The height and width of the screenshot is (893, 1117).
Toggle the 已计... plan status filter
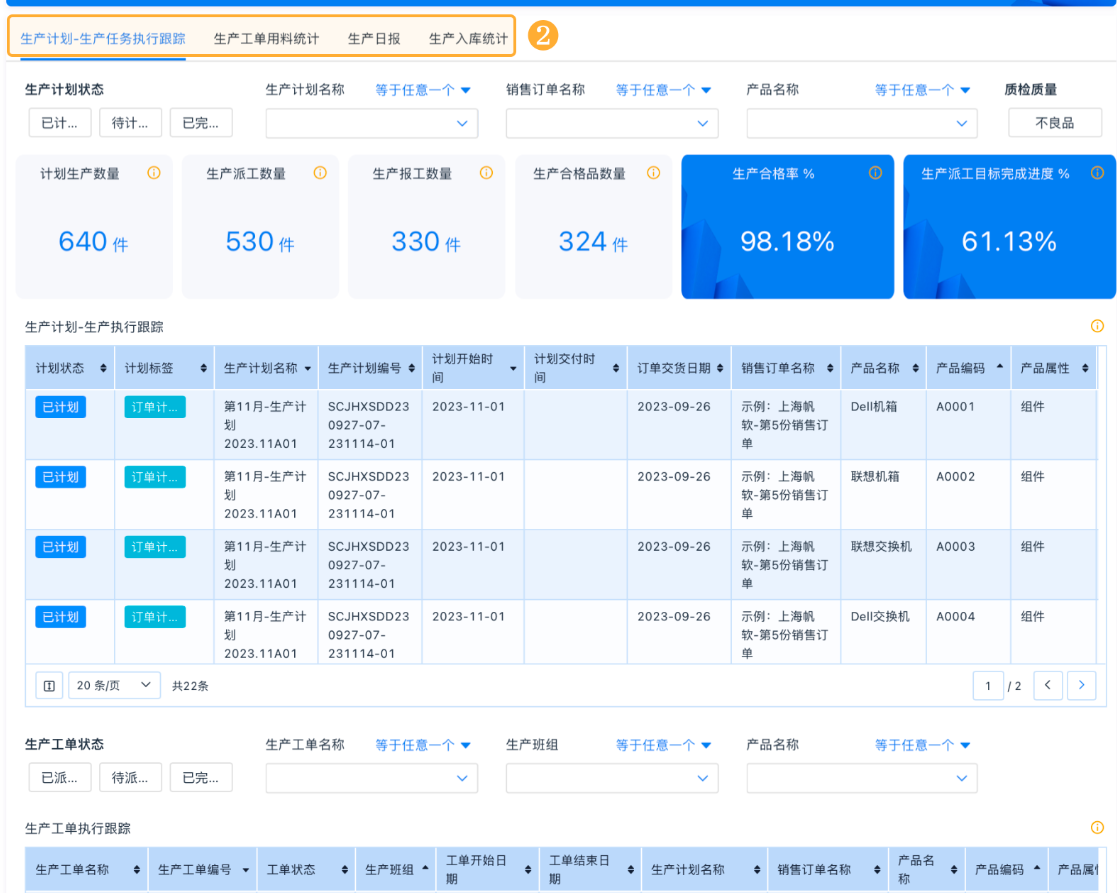(60, 122)
